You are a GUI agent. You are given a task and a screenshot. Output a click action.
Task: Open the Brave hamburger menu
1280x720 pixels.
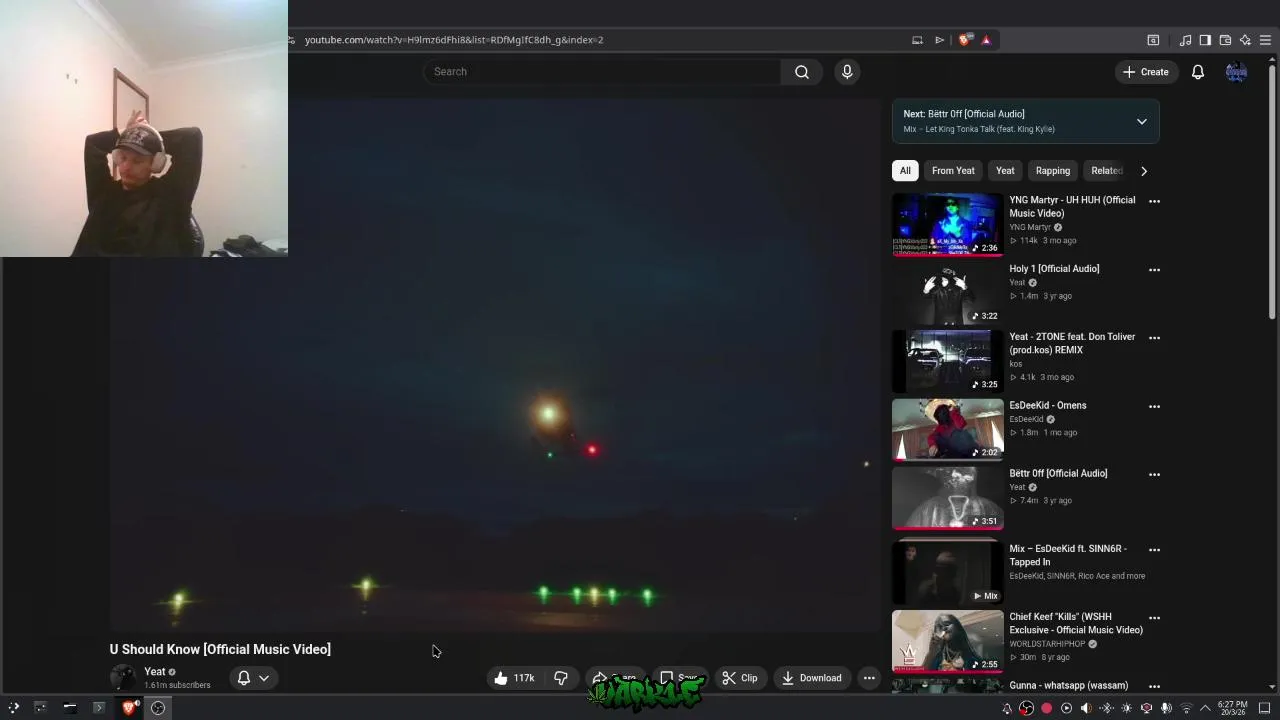click(x=1265, y=40)
